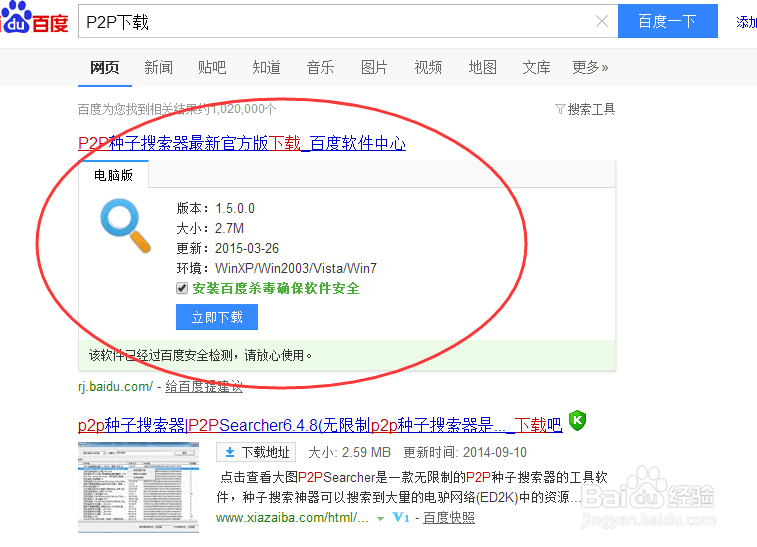Go to the 知道 tab
The width and height of the screenshot is (757, 547).
pyautogui.click(x=266, y=67)
